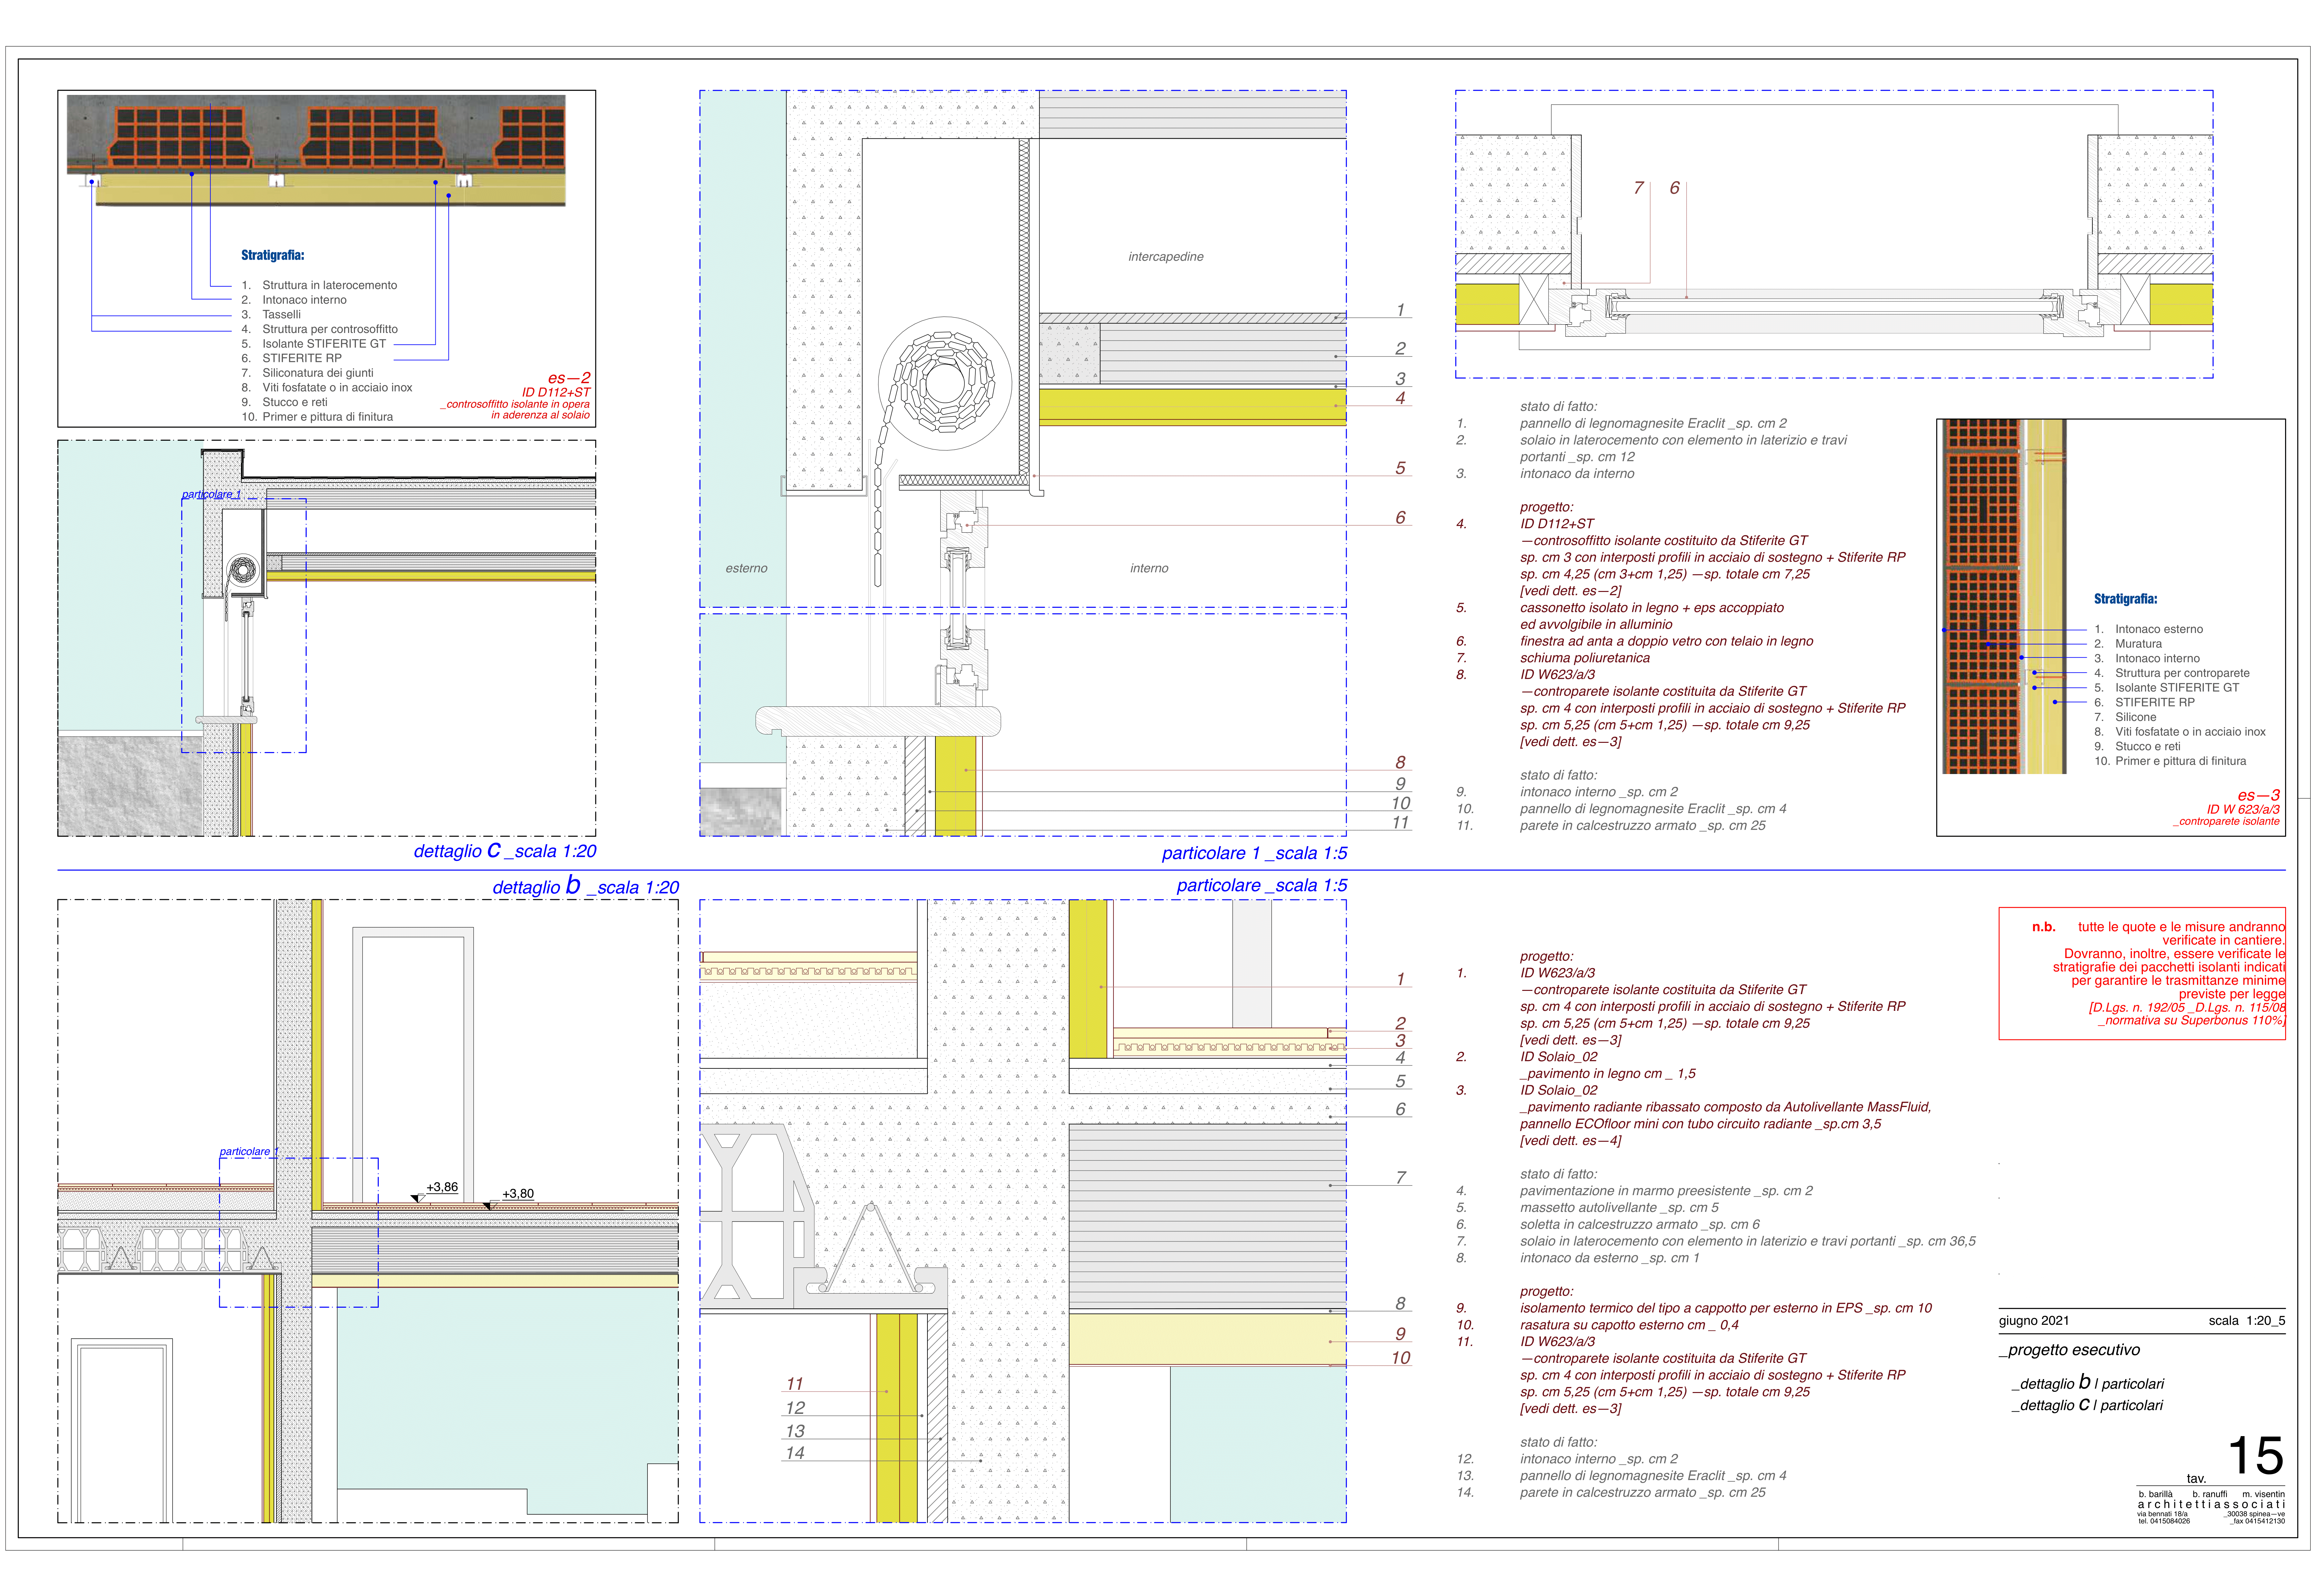Click the "Muratura" list item
Screen dimensions: 2316x1596
coord(2138,644)
